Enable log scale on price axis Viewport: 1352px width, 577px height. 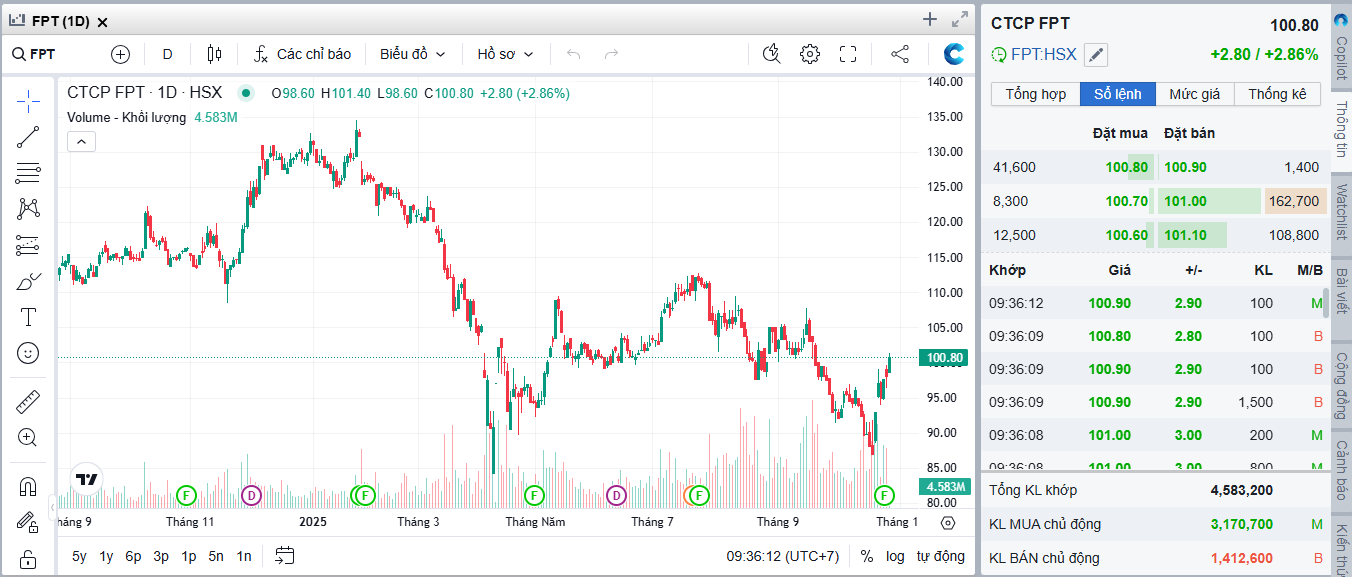tap(895, 556)
